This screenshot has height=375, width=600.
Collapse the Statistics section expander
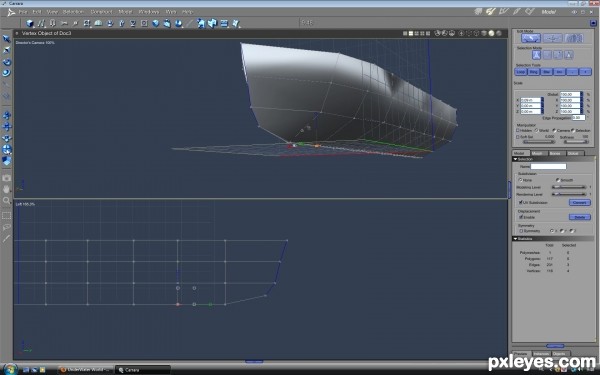515,239
